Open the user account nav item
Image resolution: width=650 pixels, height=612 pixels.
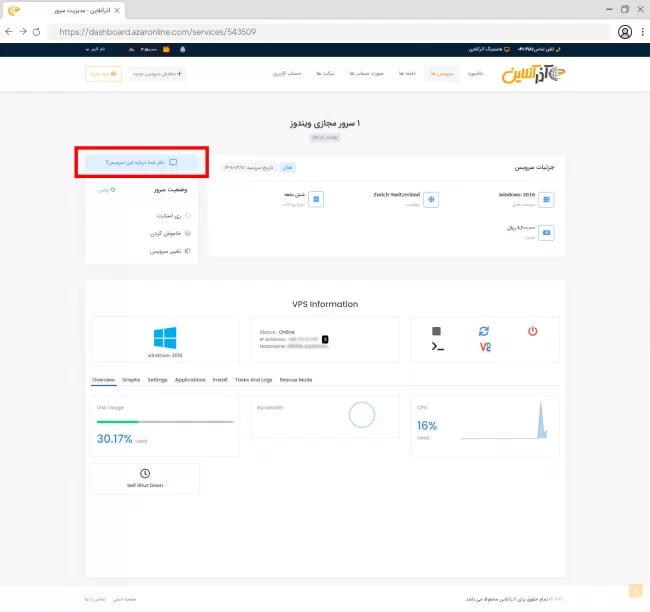click(287, 73)
